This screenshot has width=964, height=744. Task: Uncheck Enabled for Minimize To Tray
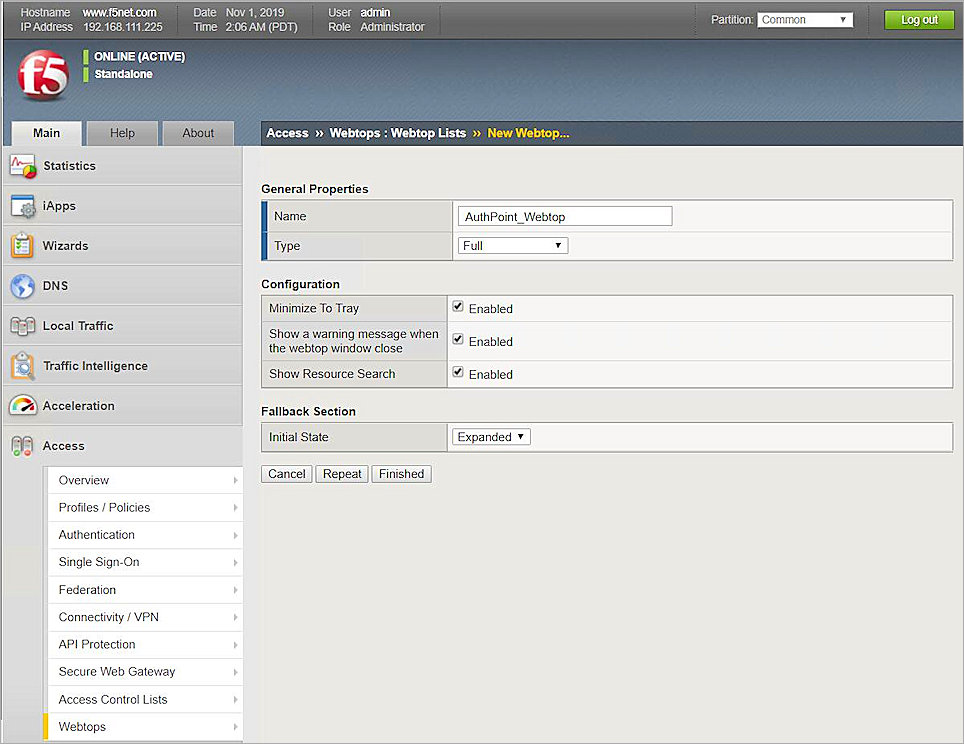coord(459,307)
